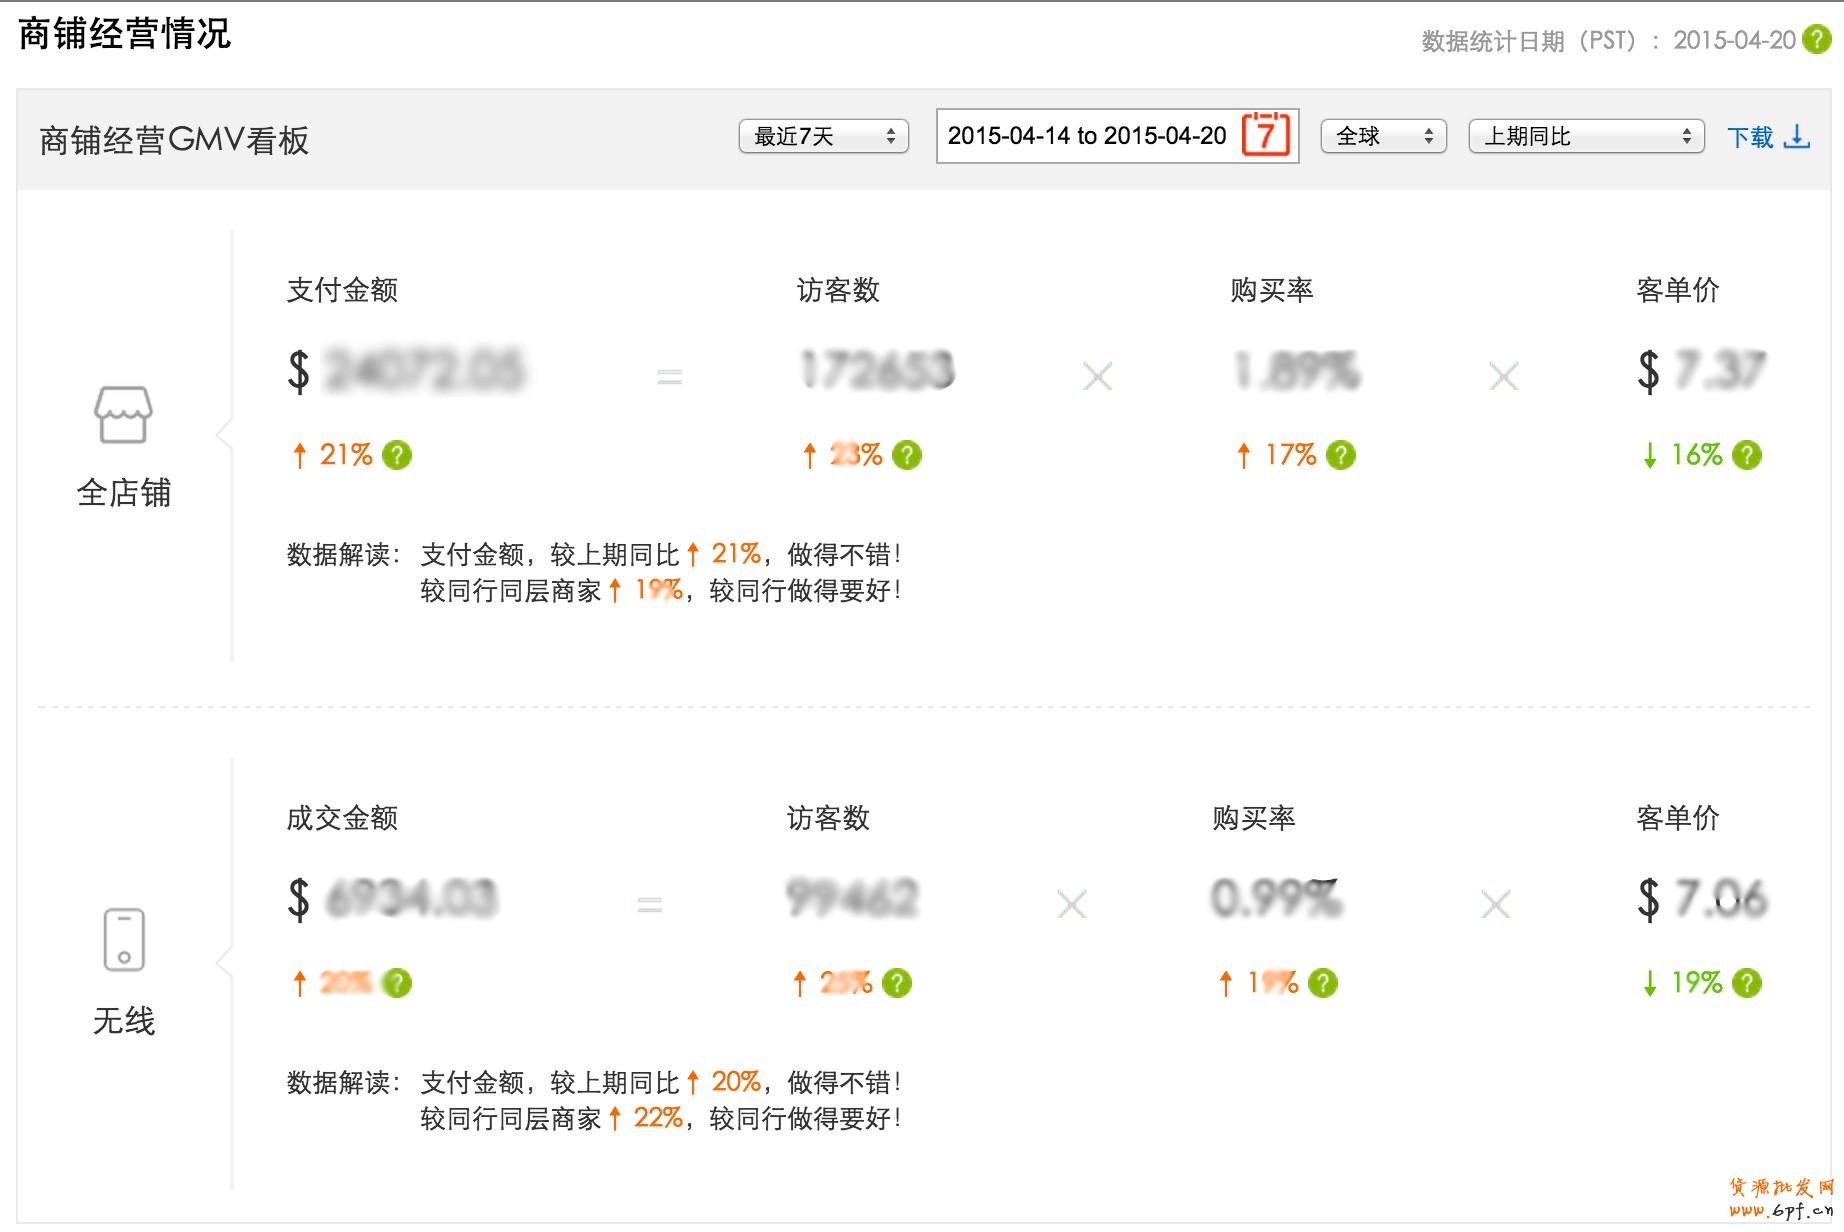1844x1232 pixels.
Task: Click help icon beside 无线 访客数 change
Action: click(896, 983)
